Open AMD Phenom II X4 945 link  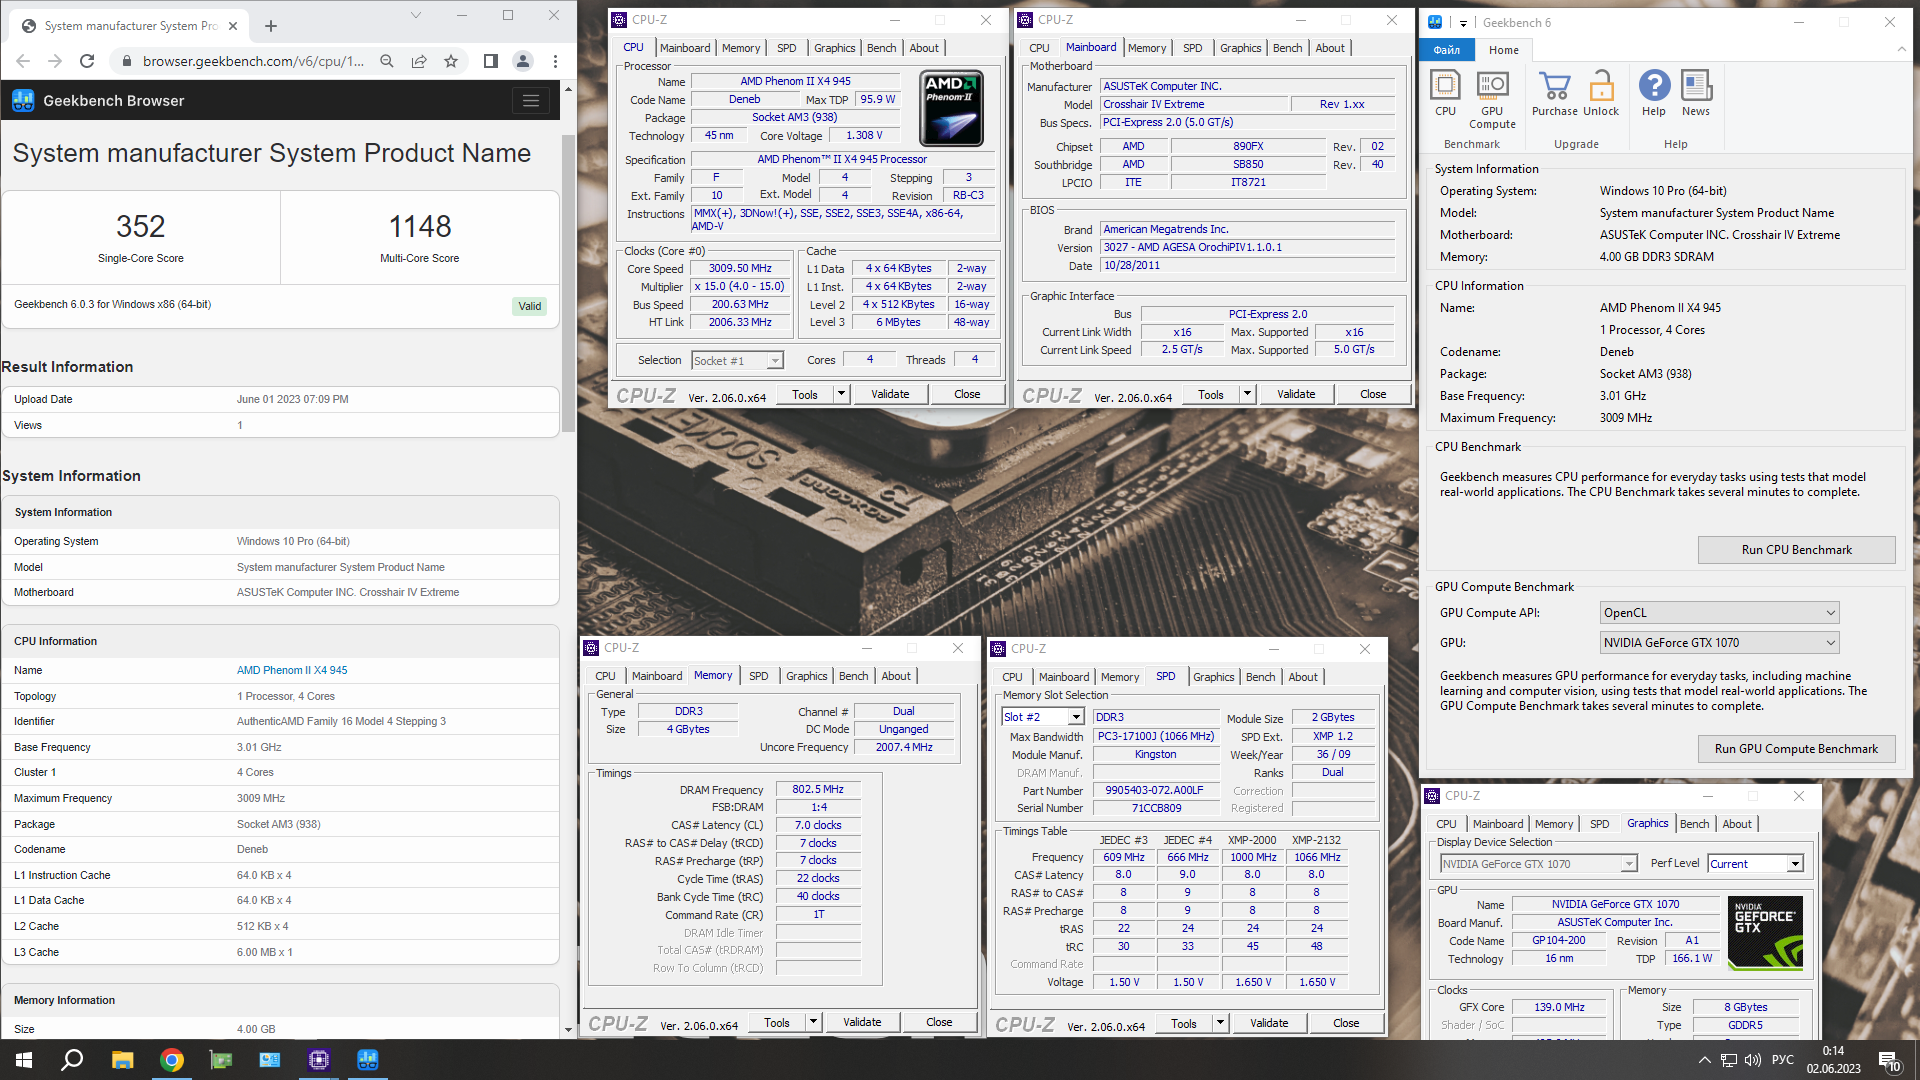point(292,670)
